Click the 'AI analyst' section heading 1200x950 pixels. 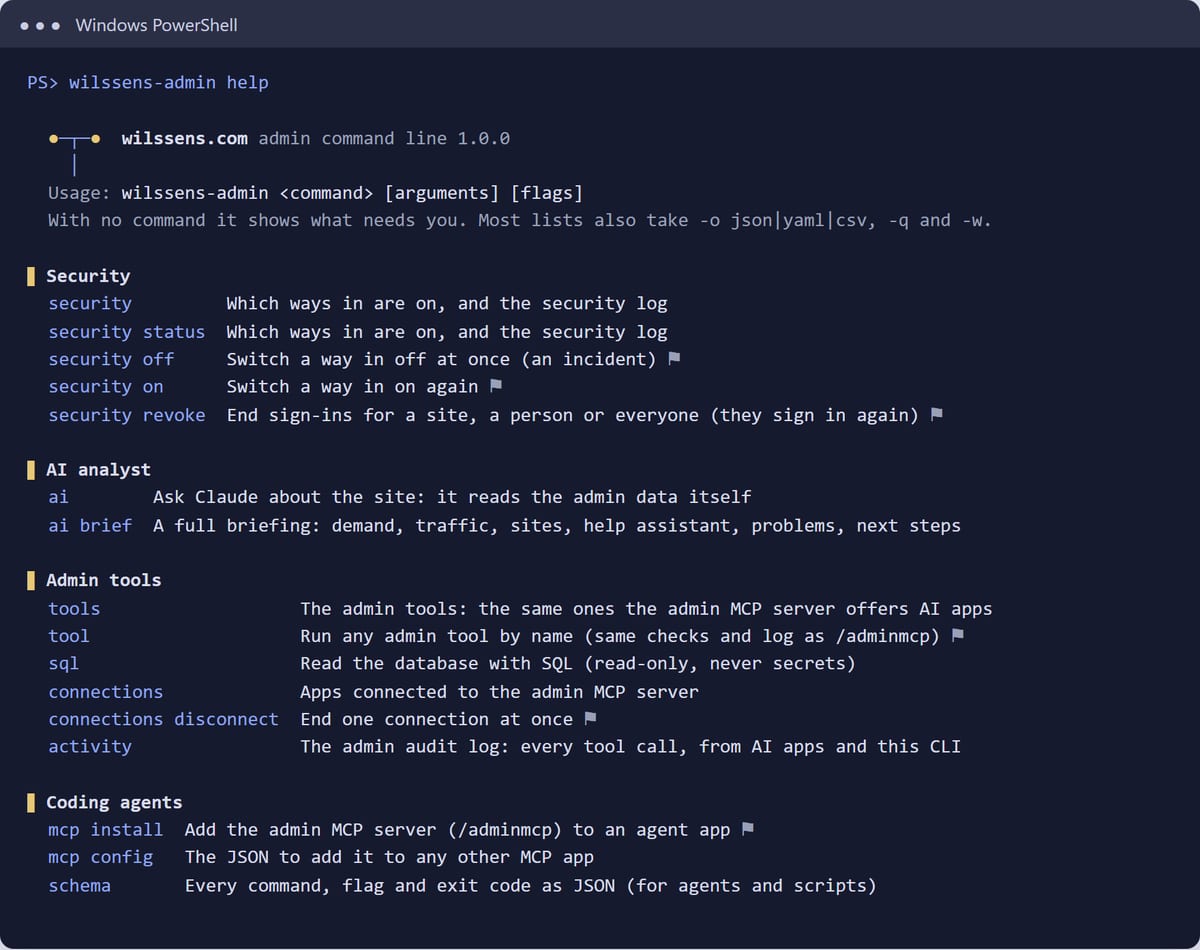pos(98,469)
